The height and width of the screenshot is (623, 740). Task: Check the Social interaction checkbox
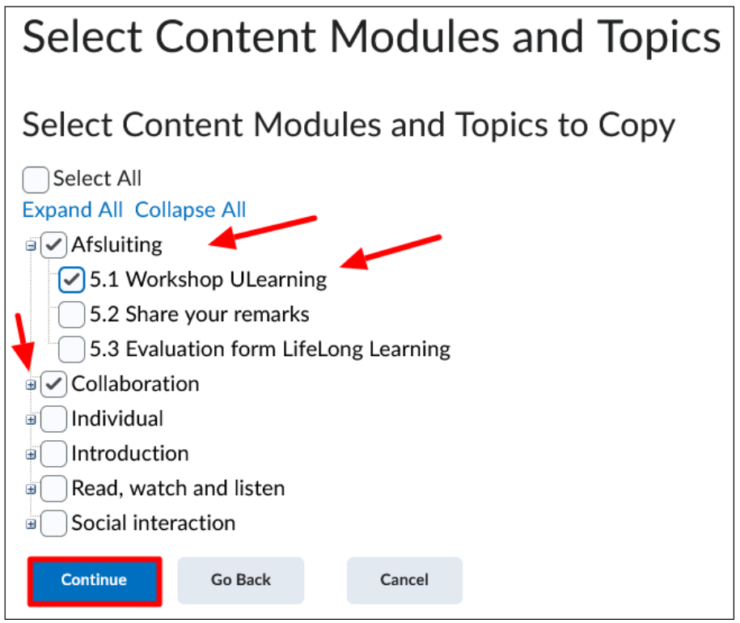(x=53, y=523)
